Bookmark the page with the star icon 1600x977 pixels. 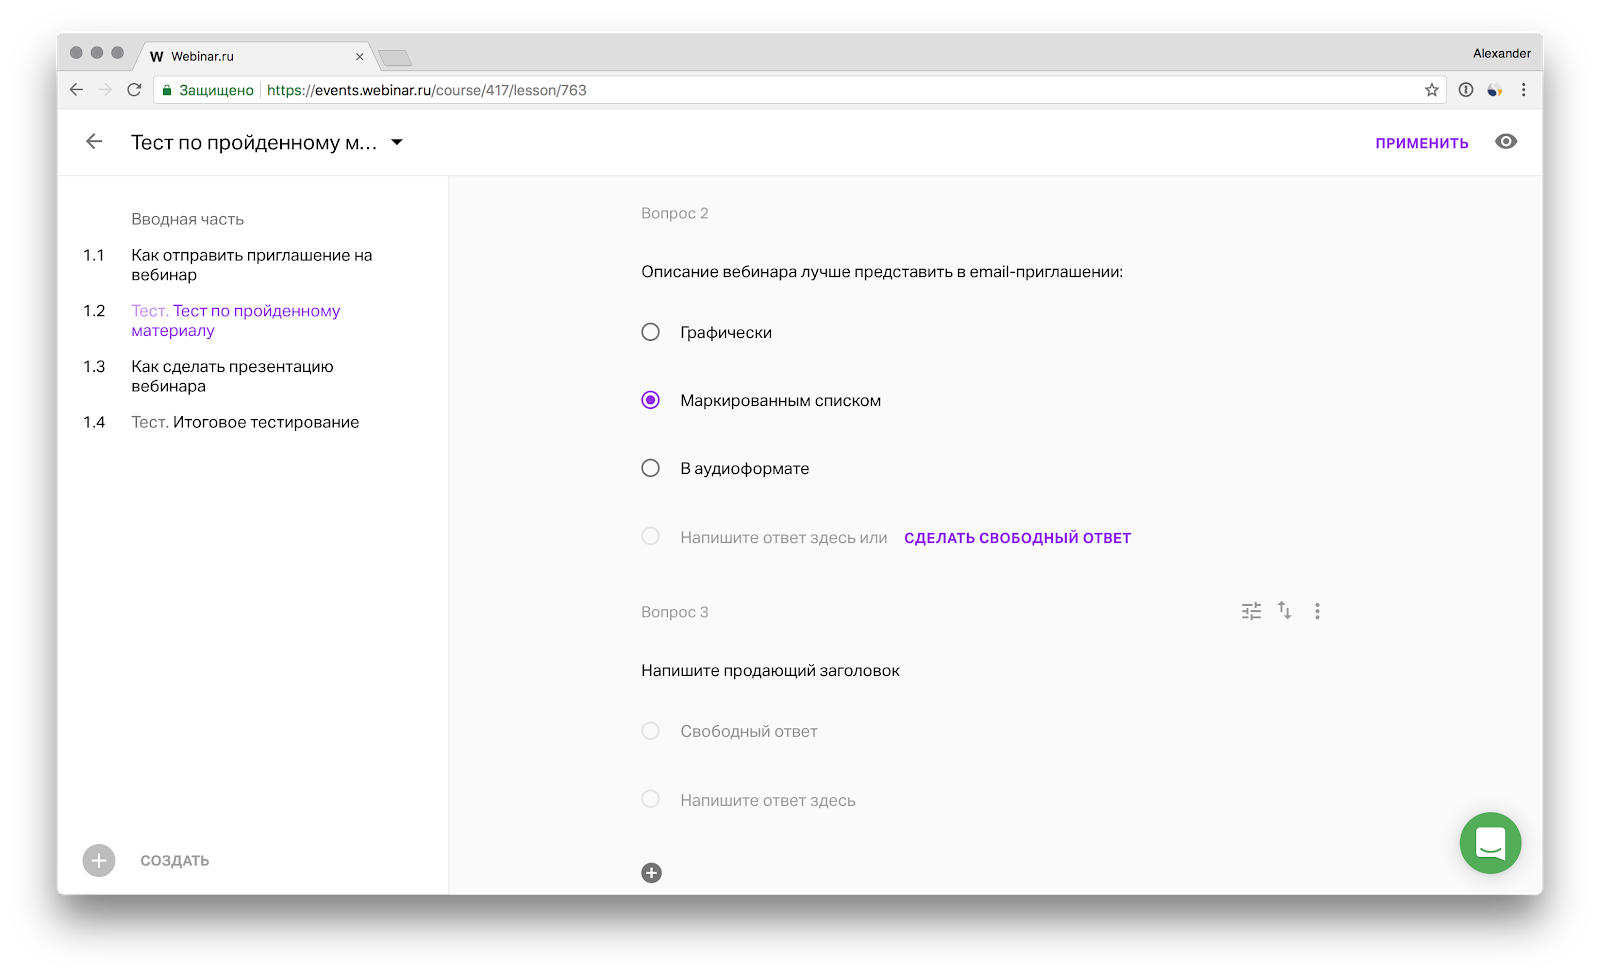point(1431,90)
